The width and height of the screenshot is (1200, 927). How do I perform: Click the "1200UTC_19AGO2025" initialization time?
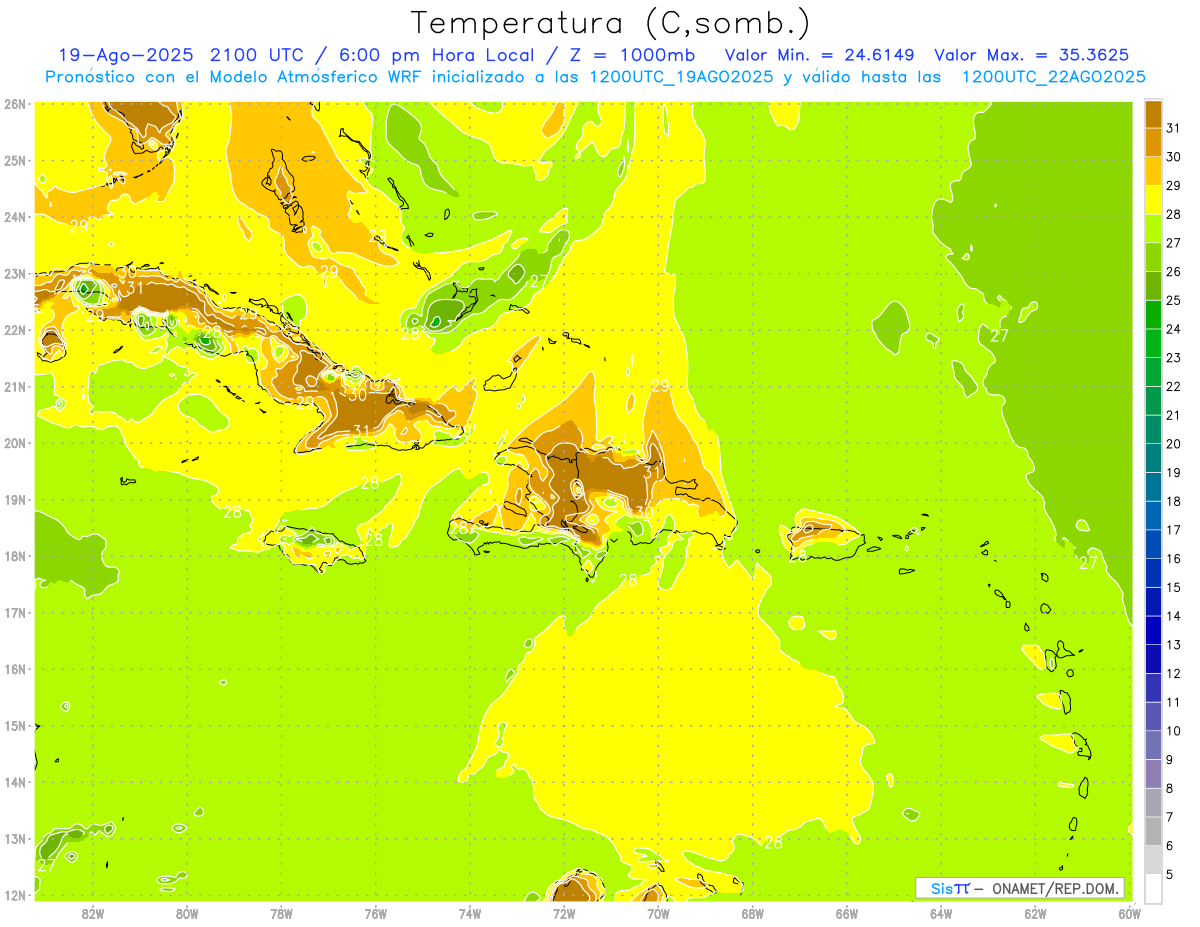tap(682, 77)
